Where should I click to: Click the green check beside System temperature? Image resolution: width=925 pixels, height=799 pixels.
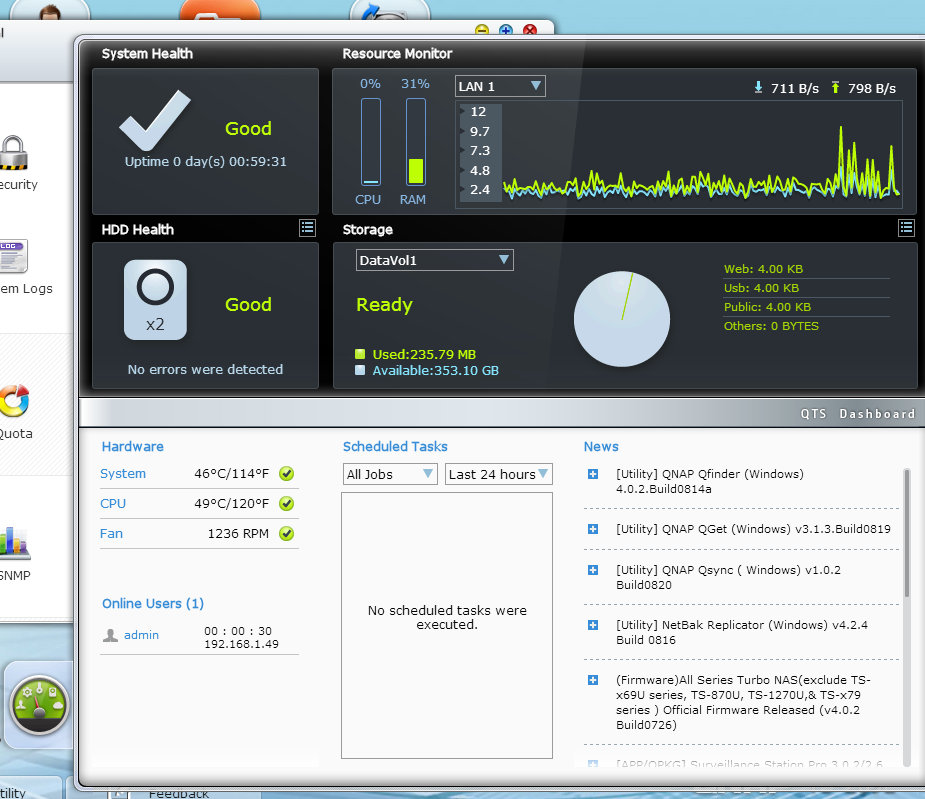pos(287,474)
